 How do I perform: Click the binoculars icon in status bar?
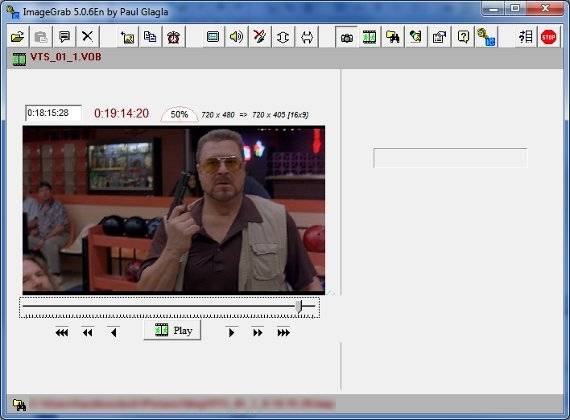(x=19, y=404)
